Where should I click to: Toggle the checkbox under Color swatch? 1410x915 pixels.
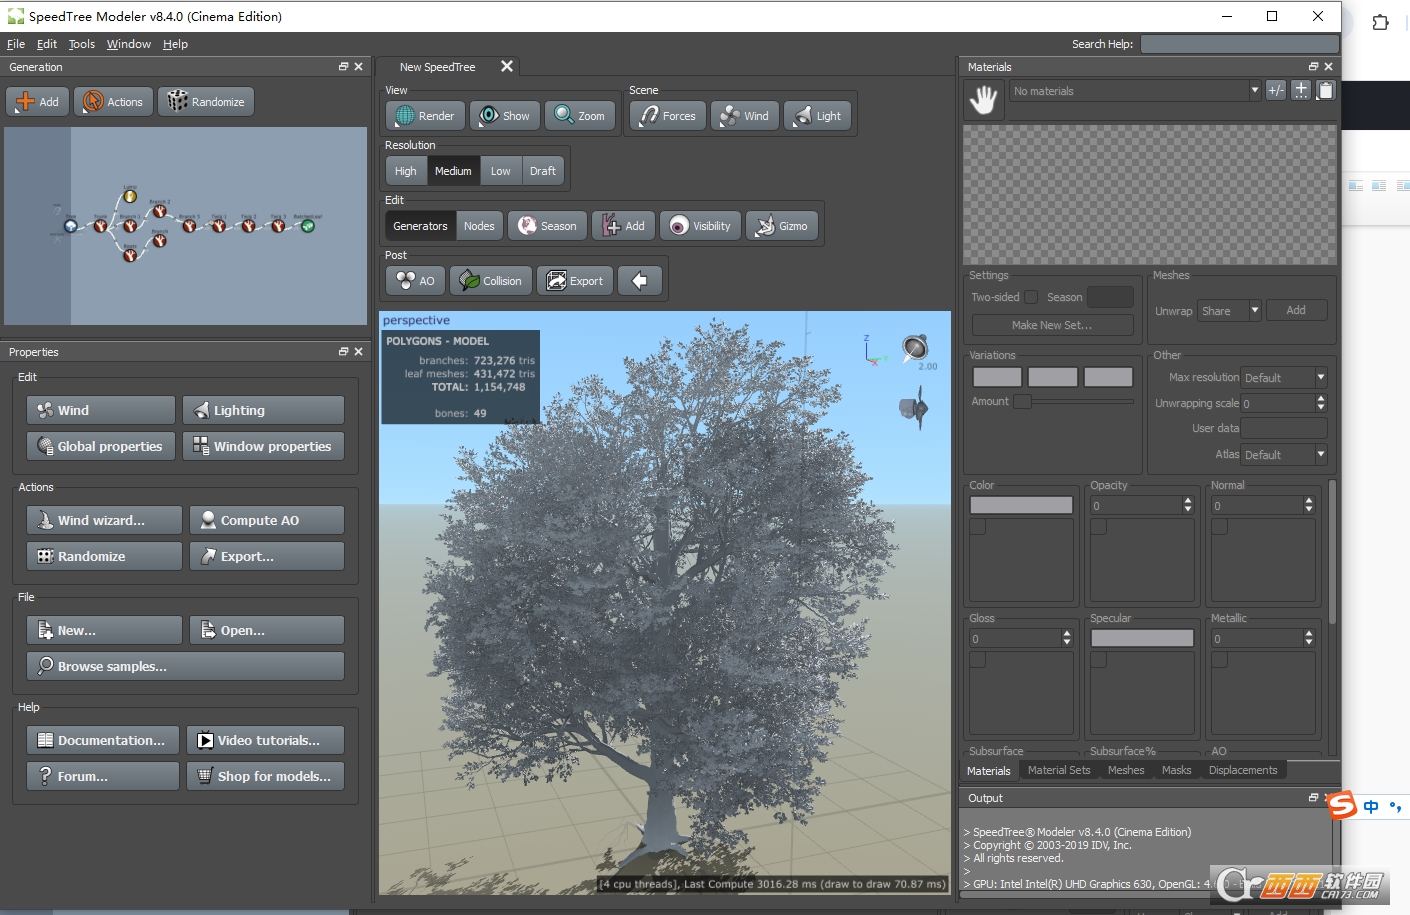coord(978,527)
